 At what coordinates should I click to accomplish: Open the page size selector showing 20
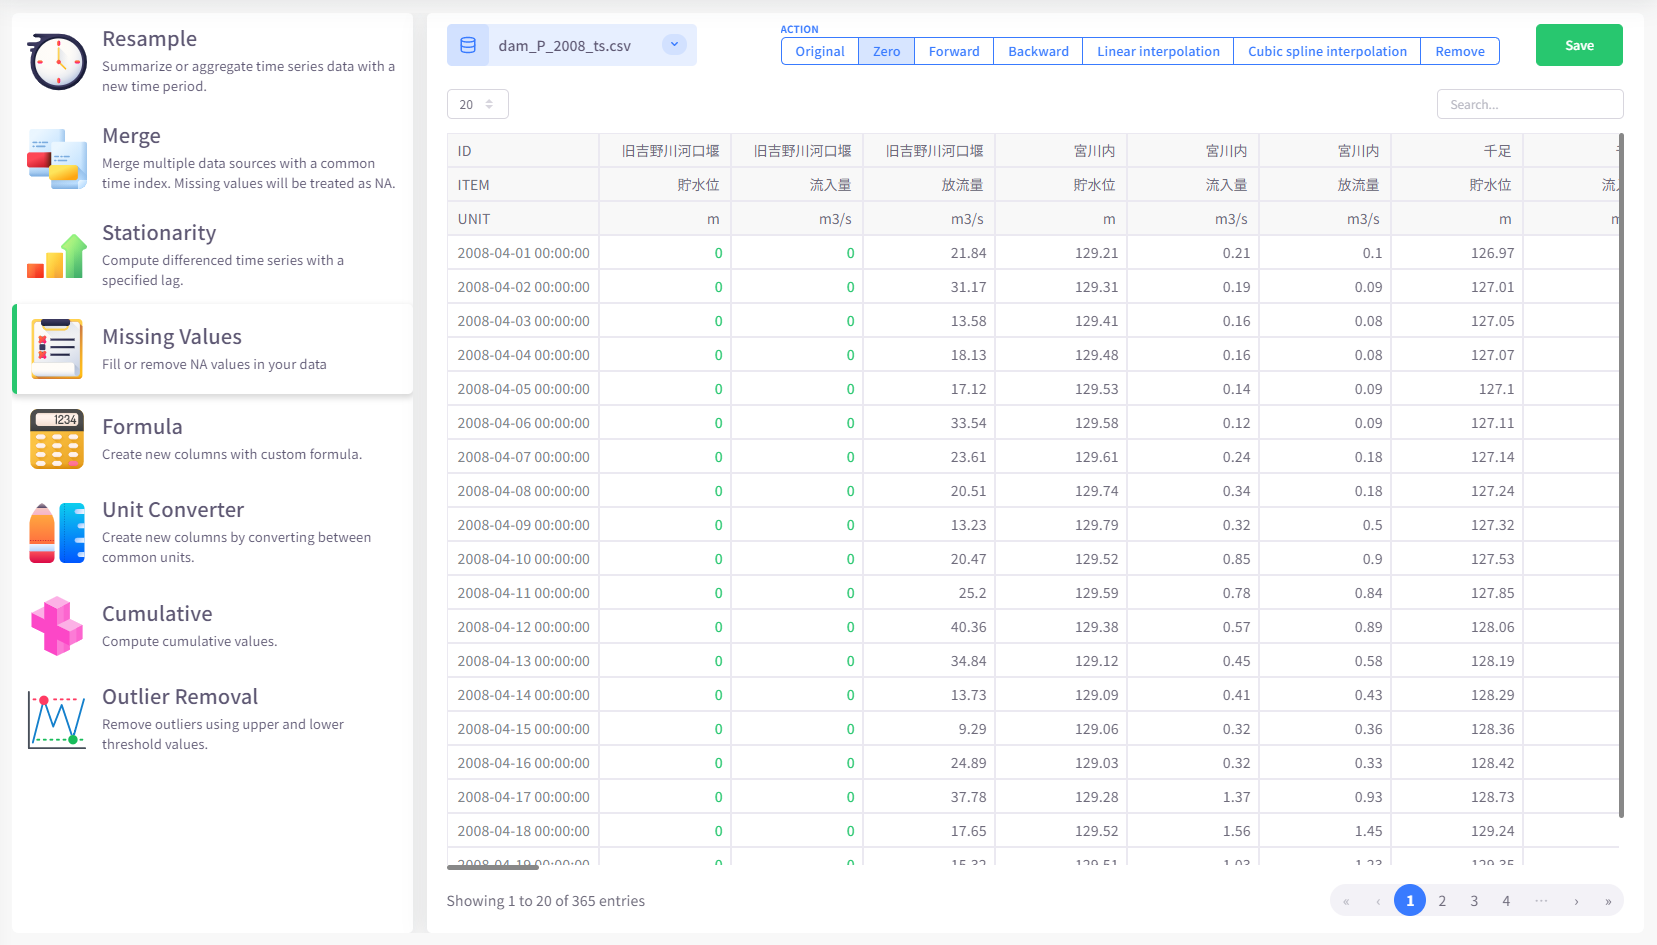pos(478,104)
